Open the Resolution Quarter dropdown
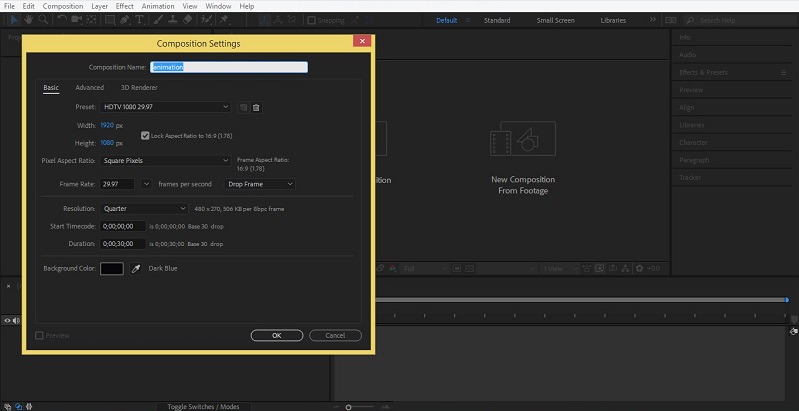Image resolution: width=799 pixels, height=411 pixels. click(144, 208)
